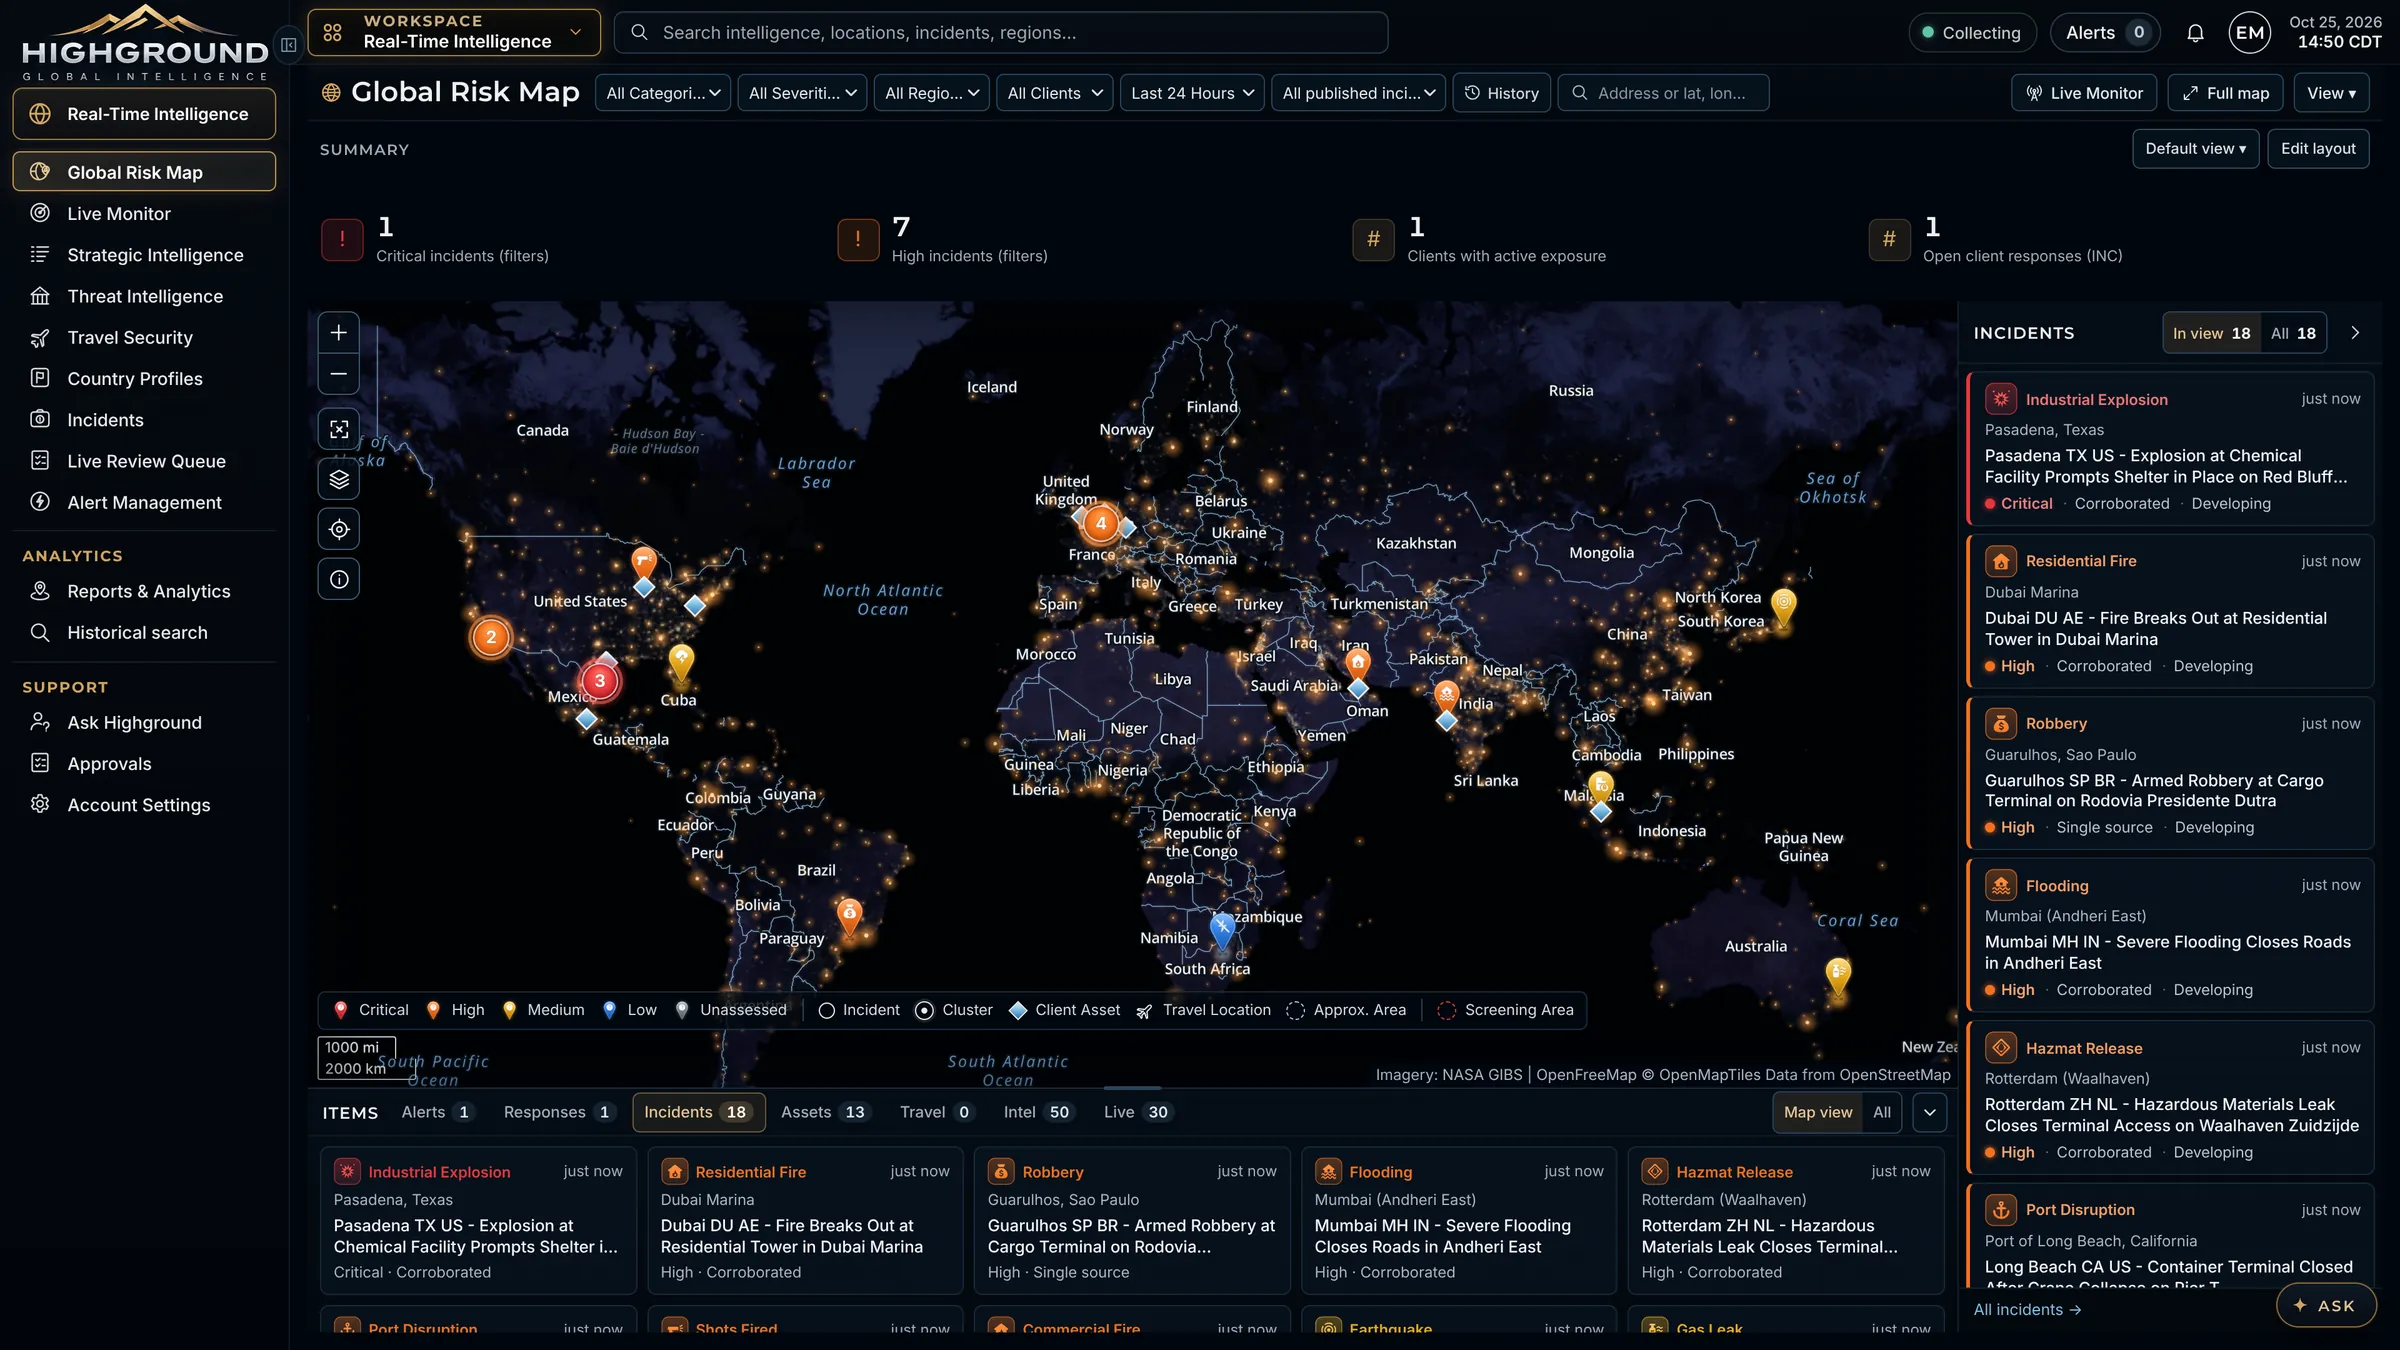Open the Live 30 tab
The height and width of the screenshot is (1350, 2400).
coord(1137,1112)
